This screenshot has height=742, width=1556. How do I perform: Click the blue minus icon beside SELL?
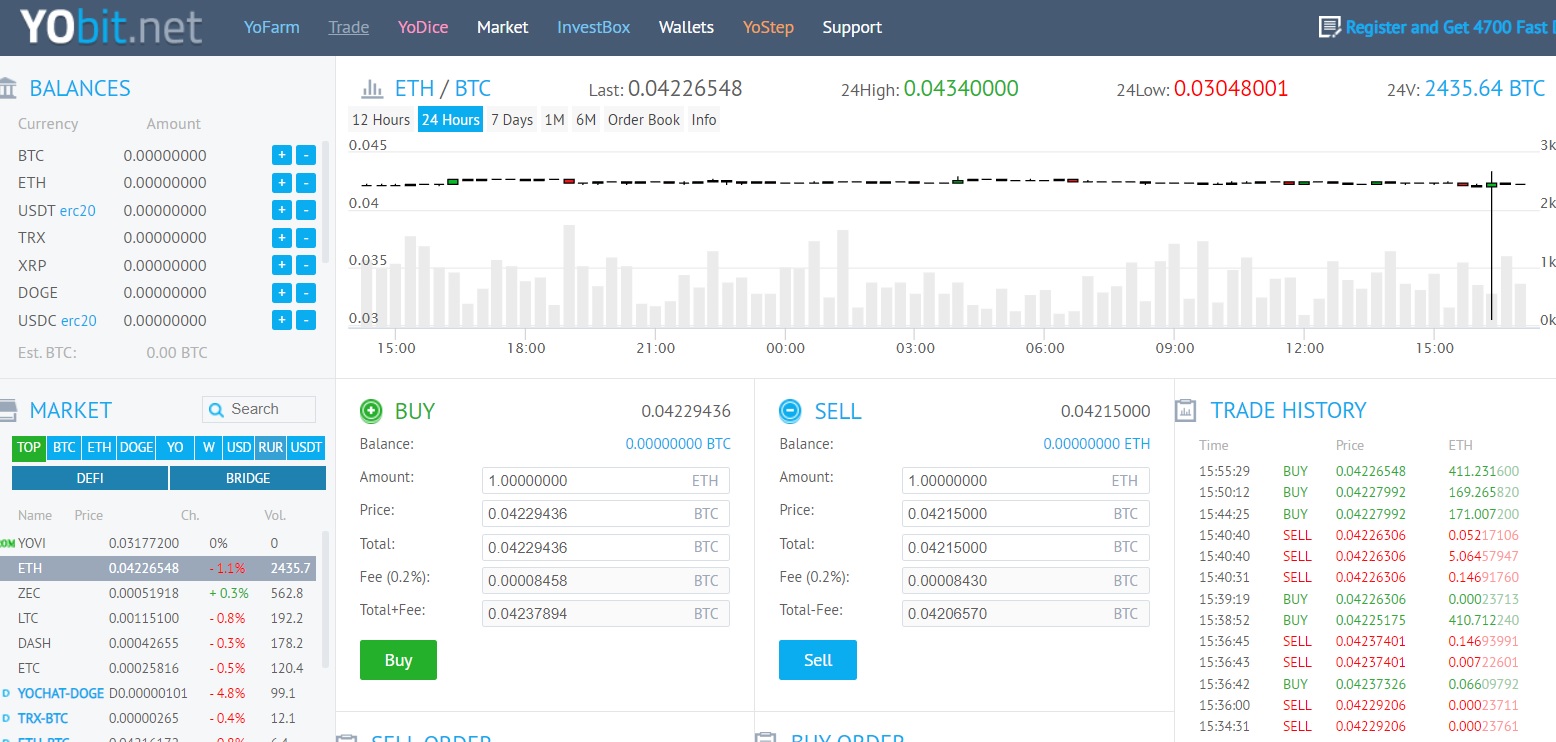point(790,410)
